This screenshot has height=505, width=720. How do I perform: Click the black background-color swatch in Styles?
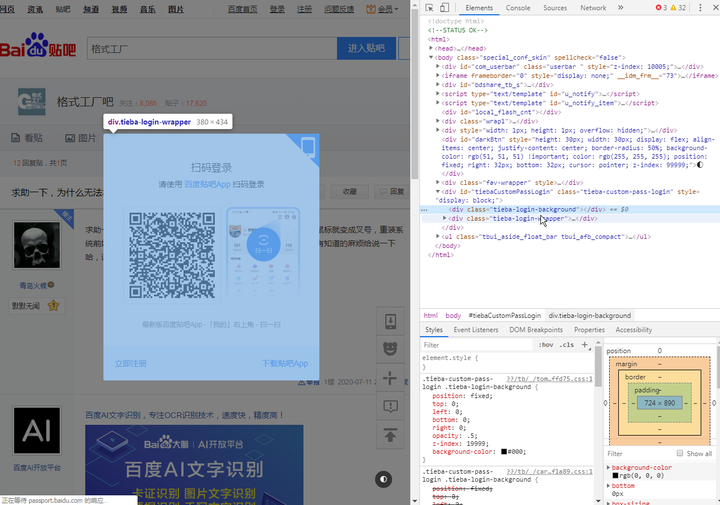tap(506, 450)
